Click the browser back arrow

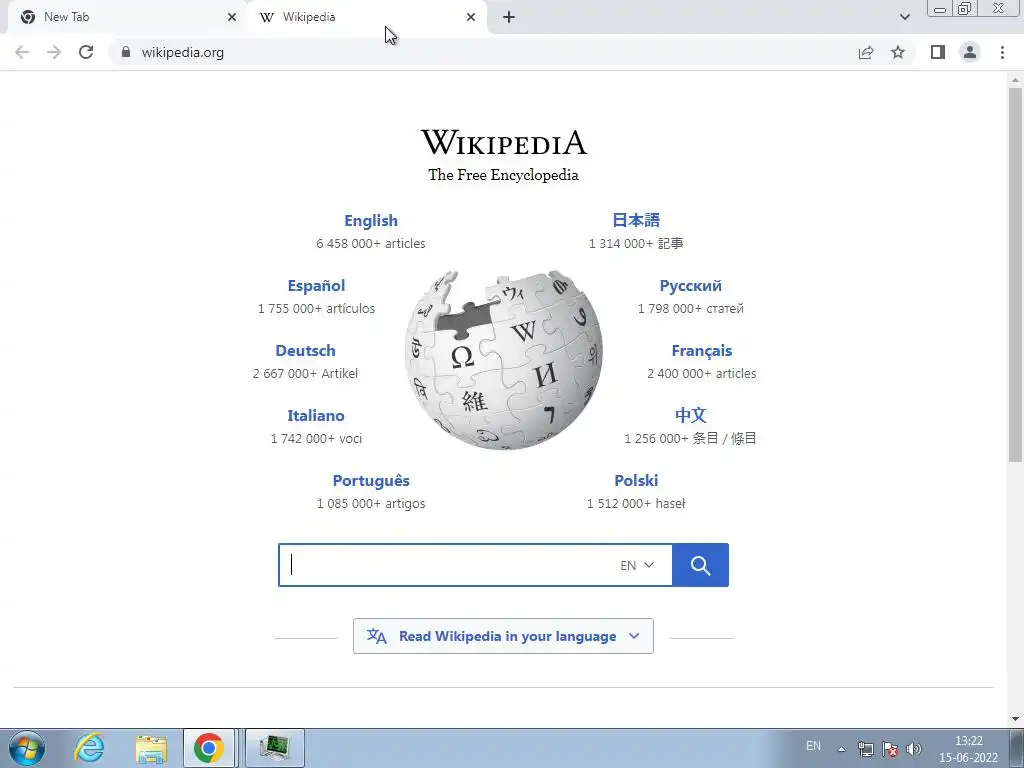tap(22, 52)
